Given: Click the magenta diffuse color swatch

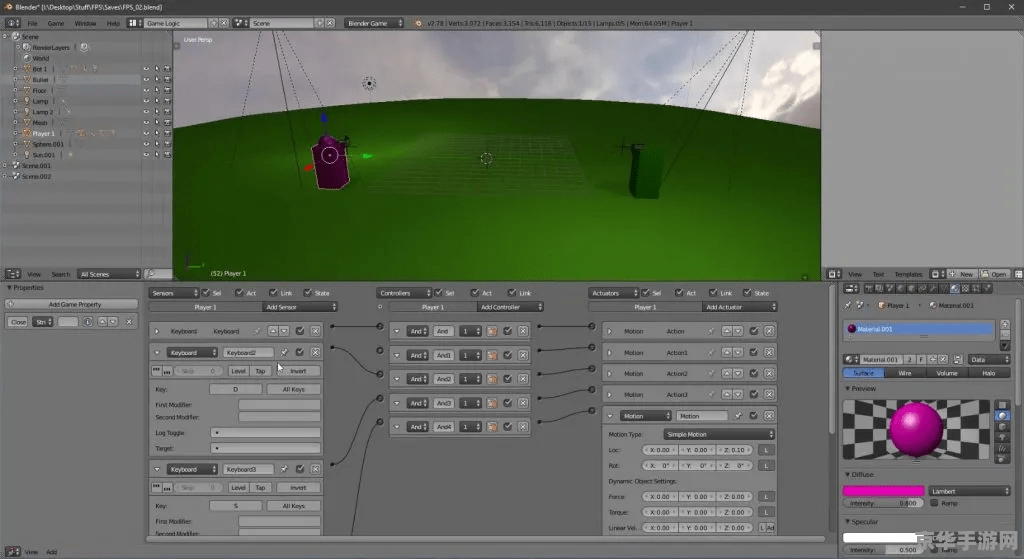Looking at the screenshot, I should click(x=884, y=491).
